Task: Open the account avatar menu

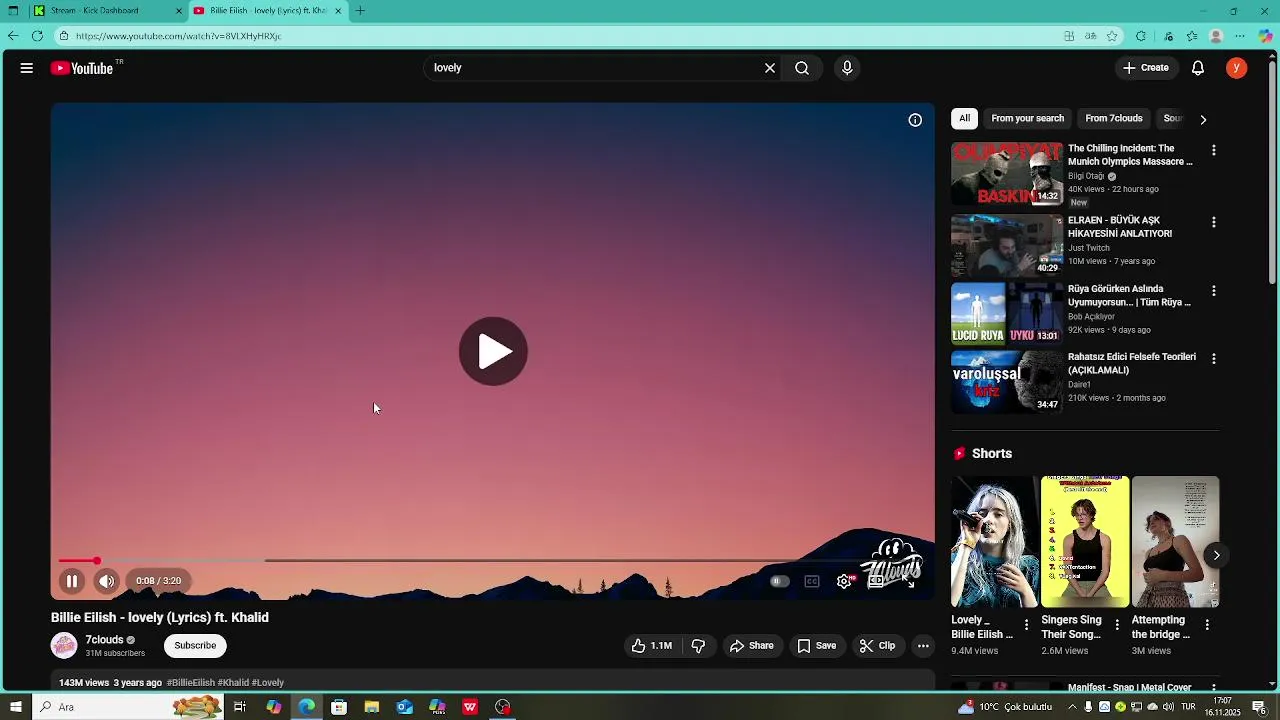Action: [x=1237, y=68]
